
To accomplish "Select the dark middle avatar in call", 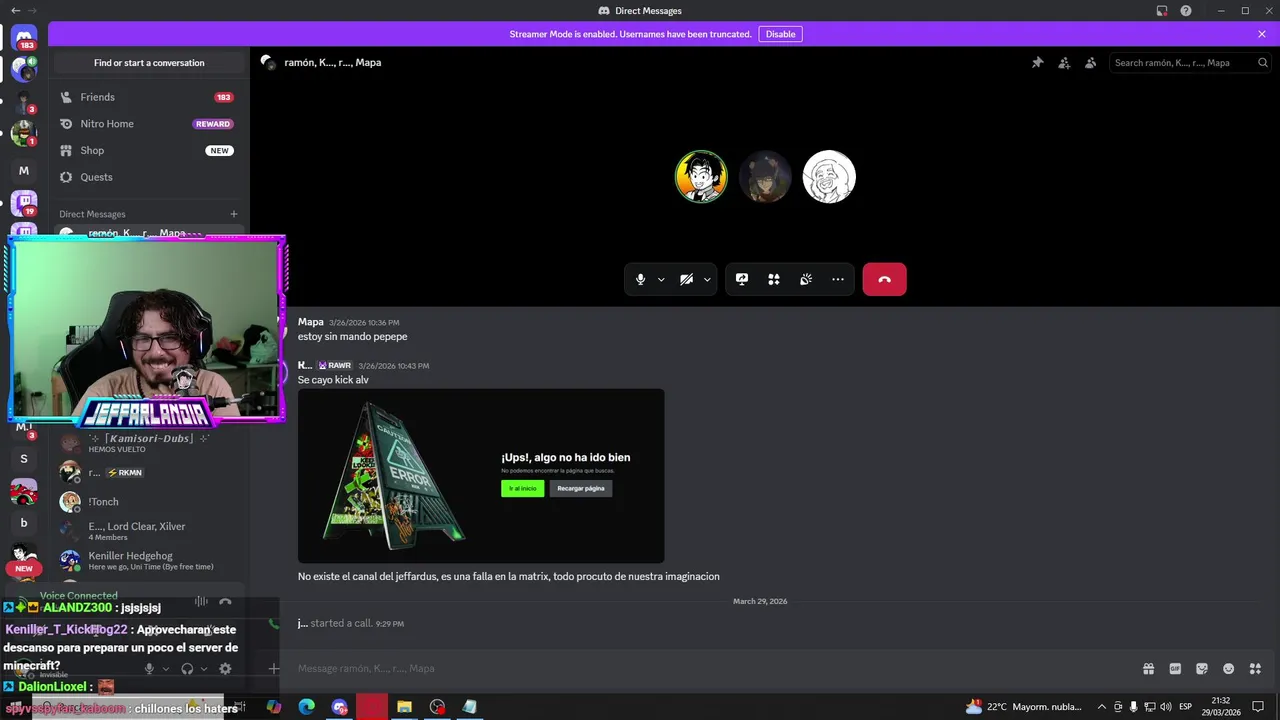I will pos(765,177).
